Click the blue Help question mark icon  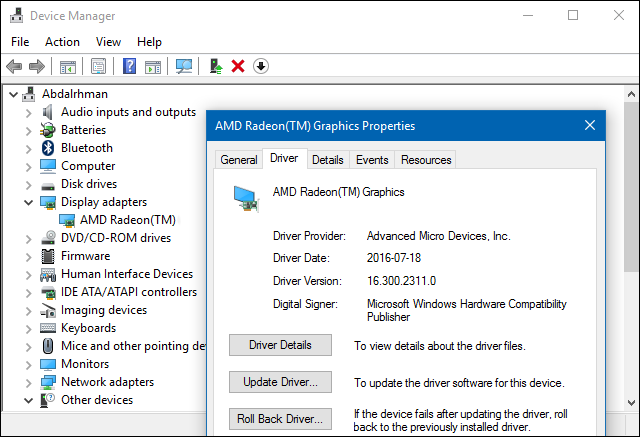129,66
